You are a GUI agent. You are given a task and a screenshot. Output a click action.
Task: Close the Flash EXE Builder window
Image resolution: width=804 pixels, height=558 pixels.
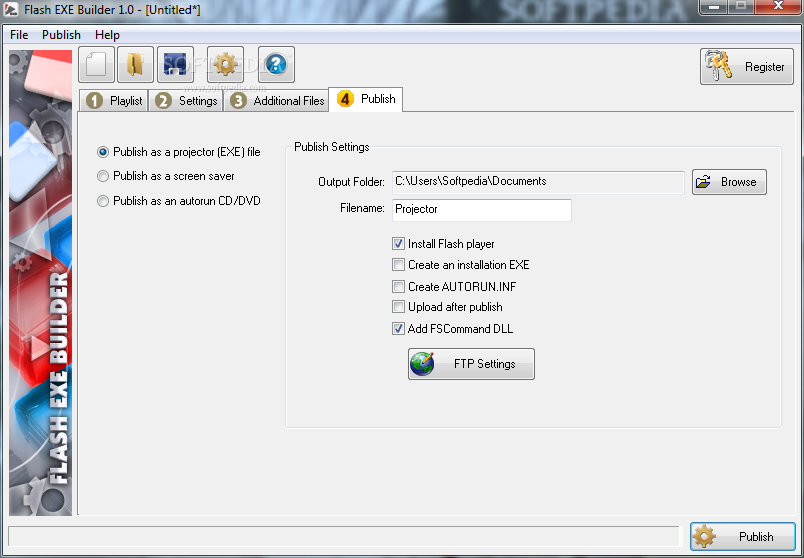pyautogui.click(x=777, y=7)
